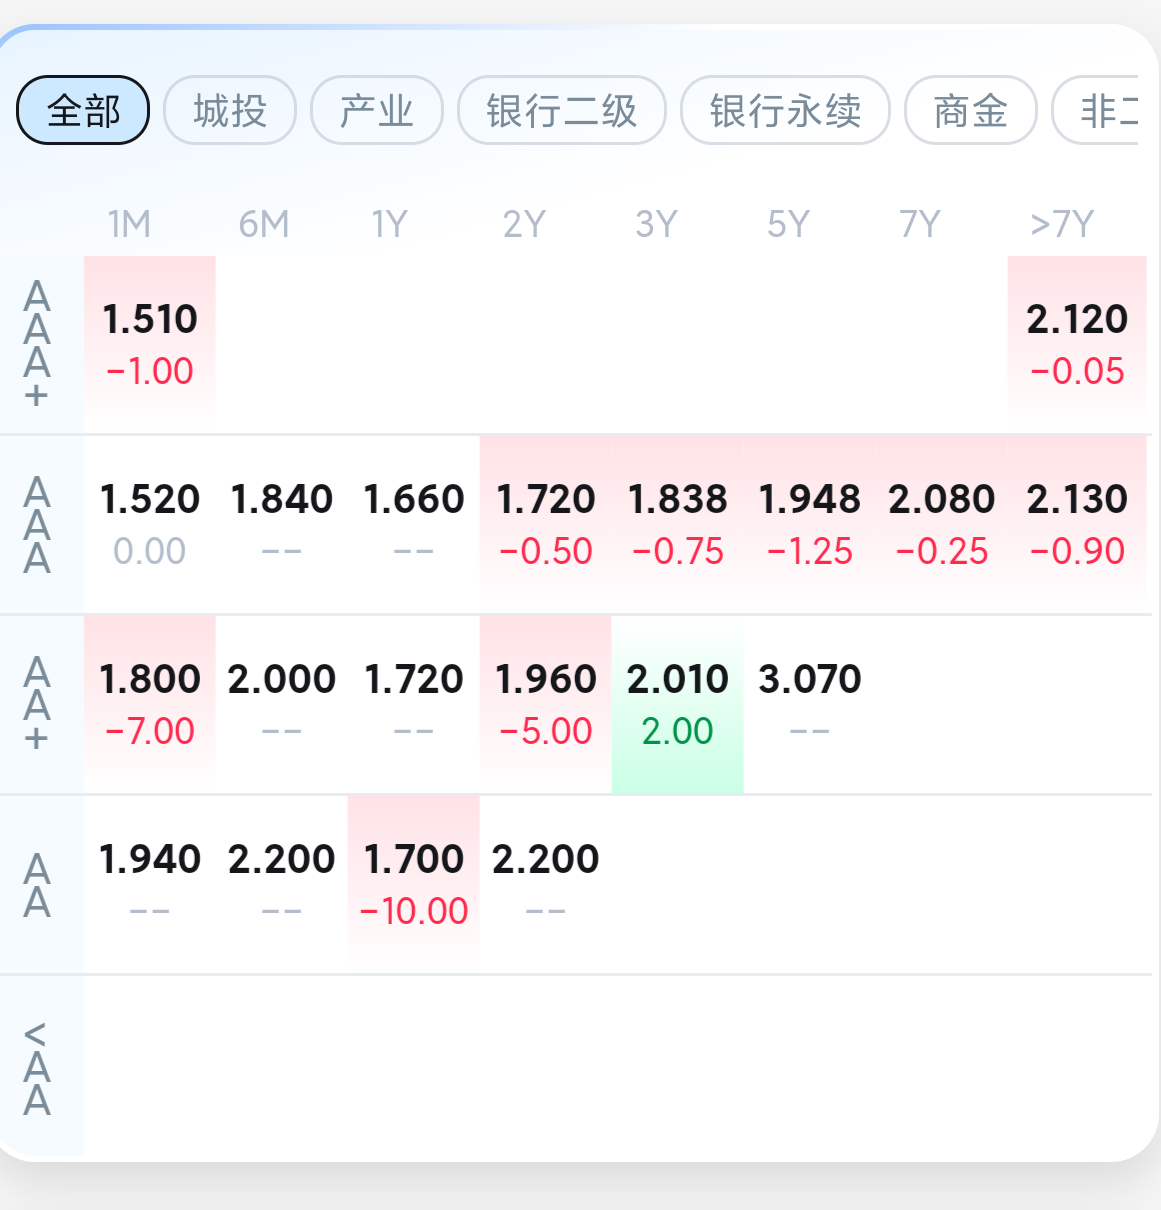
Task: Select the green AA+ 3Y cell 2.010
Action: [678, 704]
